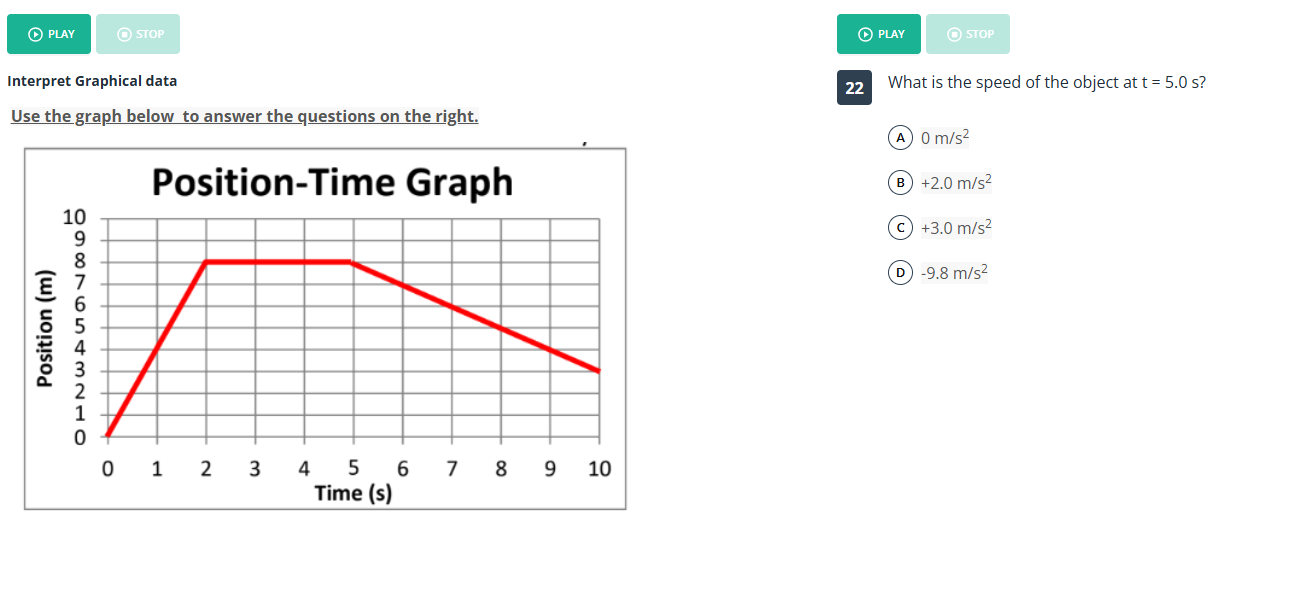Select answer C circle icon
1315x599 pixels.
[901, 227]
